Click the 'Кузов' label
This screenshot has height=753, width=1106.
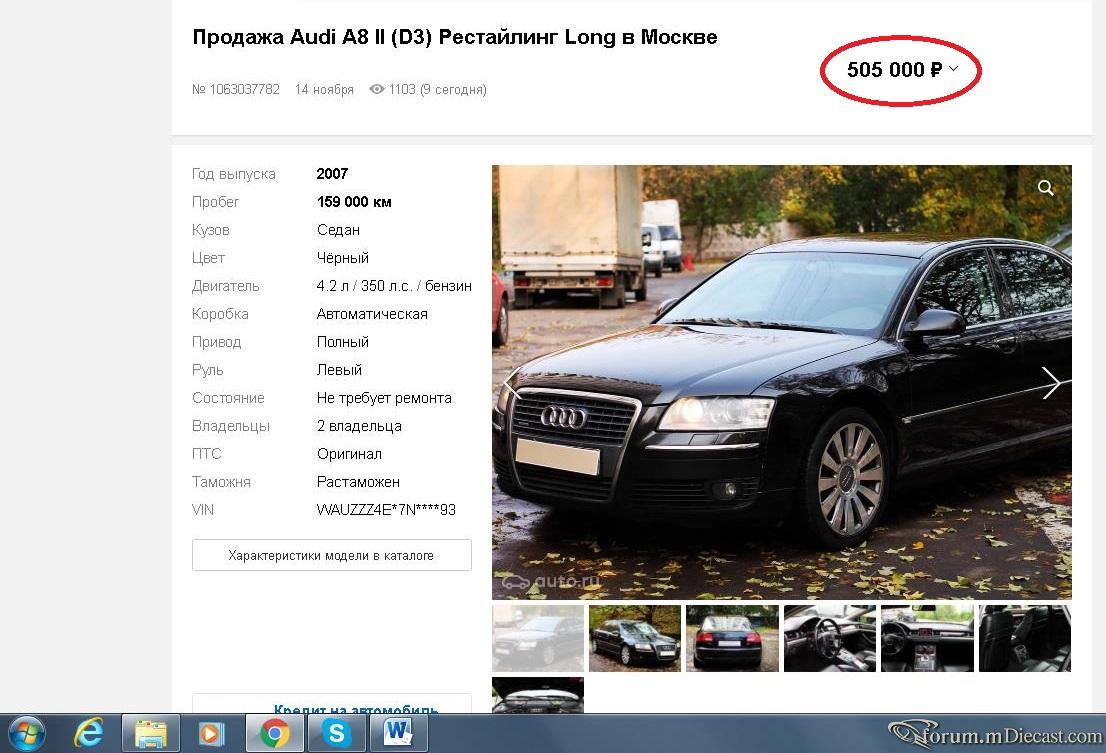coord(210,230)
